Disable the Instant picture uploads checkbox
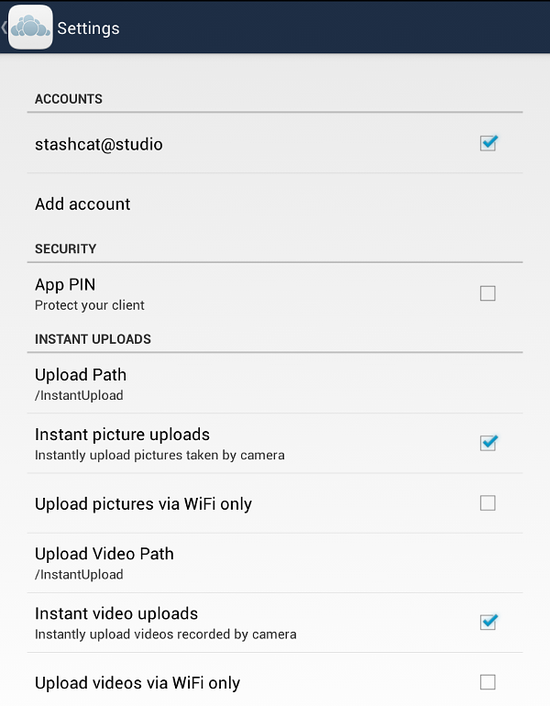550x706 pixels. click(488, 443)
